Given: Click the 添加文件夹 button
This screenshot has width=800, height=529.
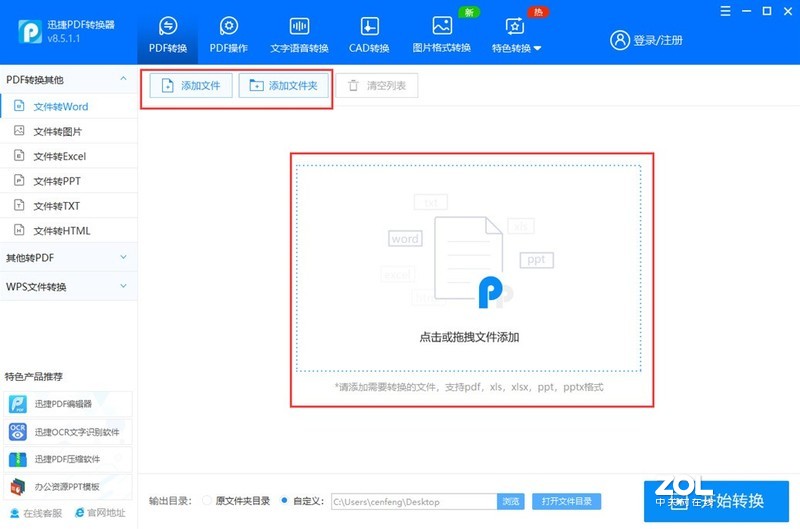Looking at the screenshot, I should 283,85.
